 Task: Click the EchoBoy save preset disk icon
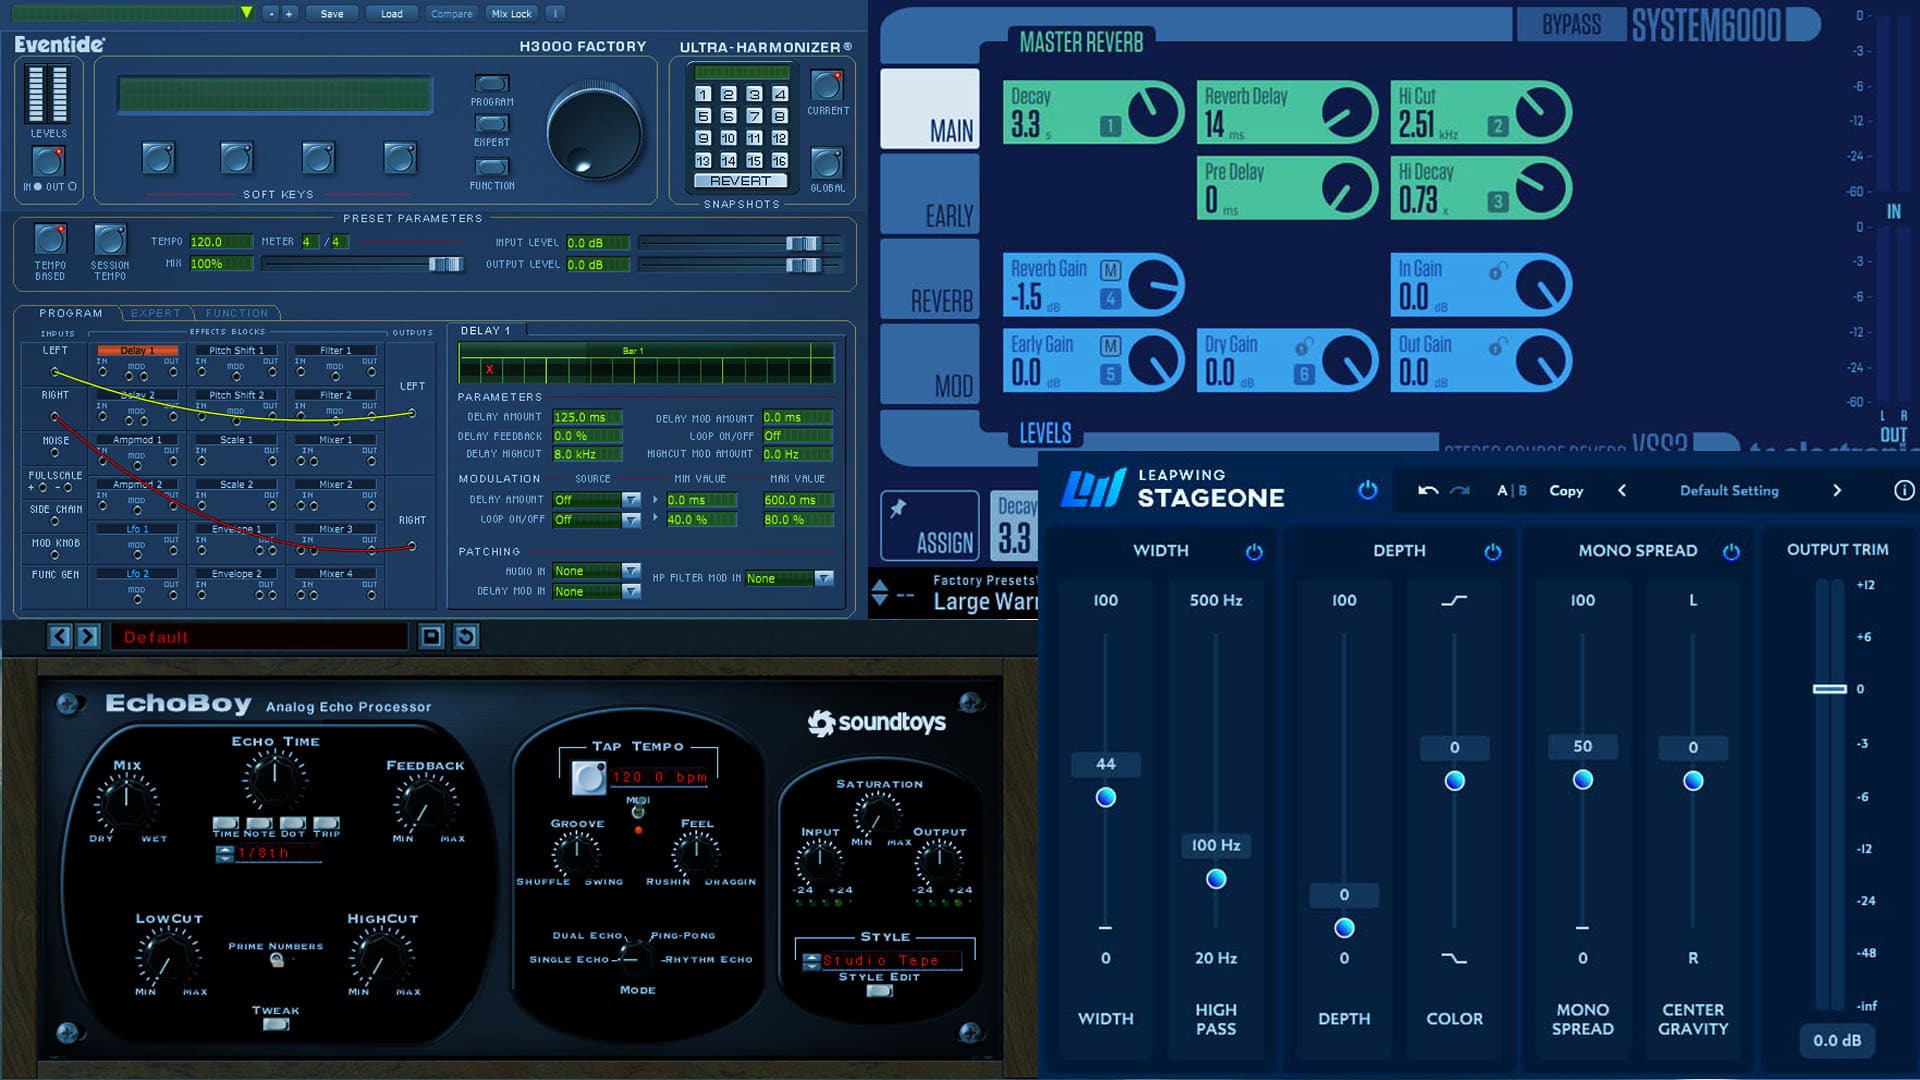tap(431, 637)
